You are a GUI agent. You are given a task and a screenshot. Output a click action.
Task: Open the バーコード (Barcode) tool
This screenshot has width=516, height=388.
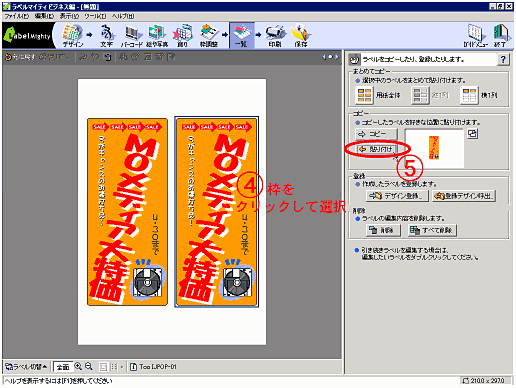coord(132,35)
